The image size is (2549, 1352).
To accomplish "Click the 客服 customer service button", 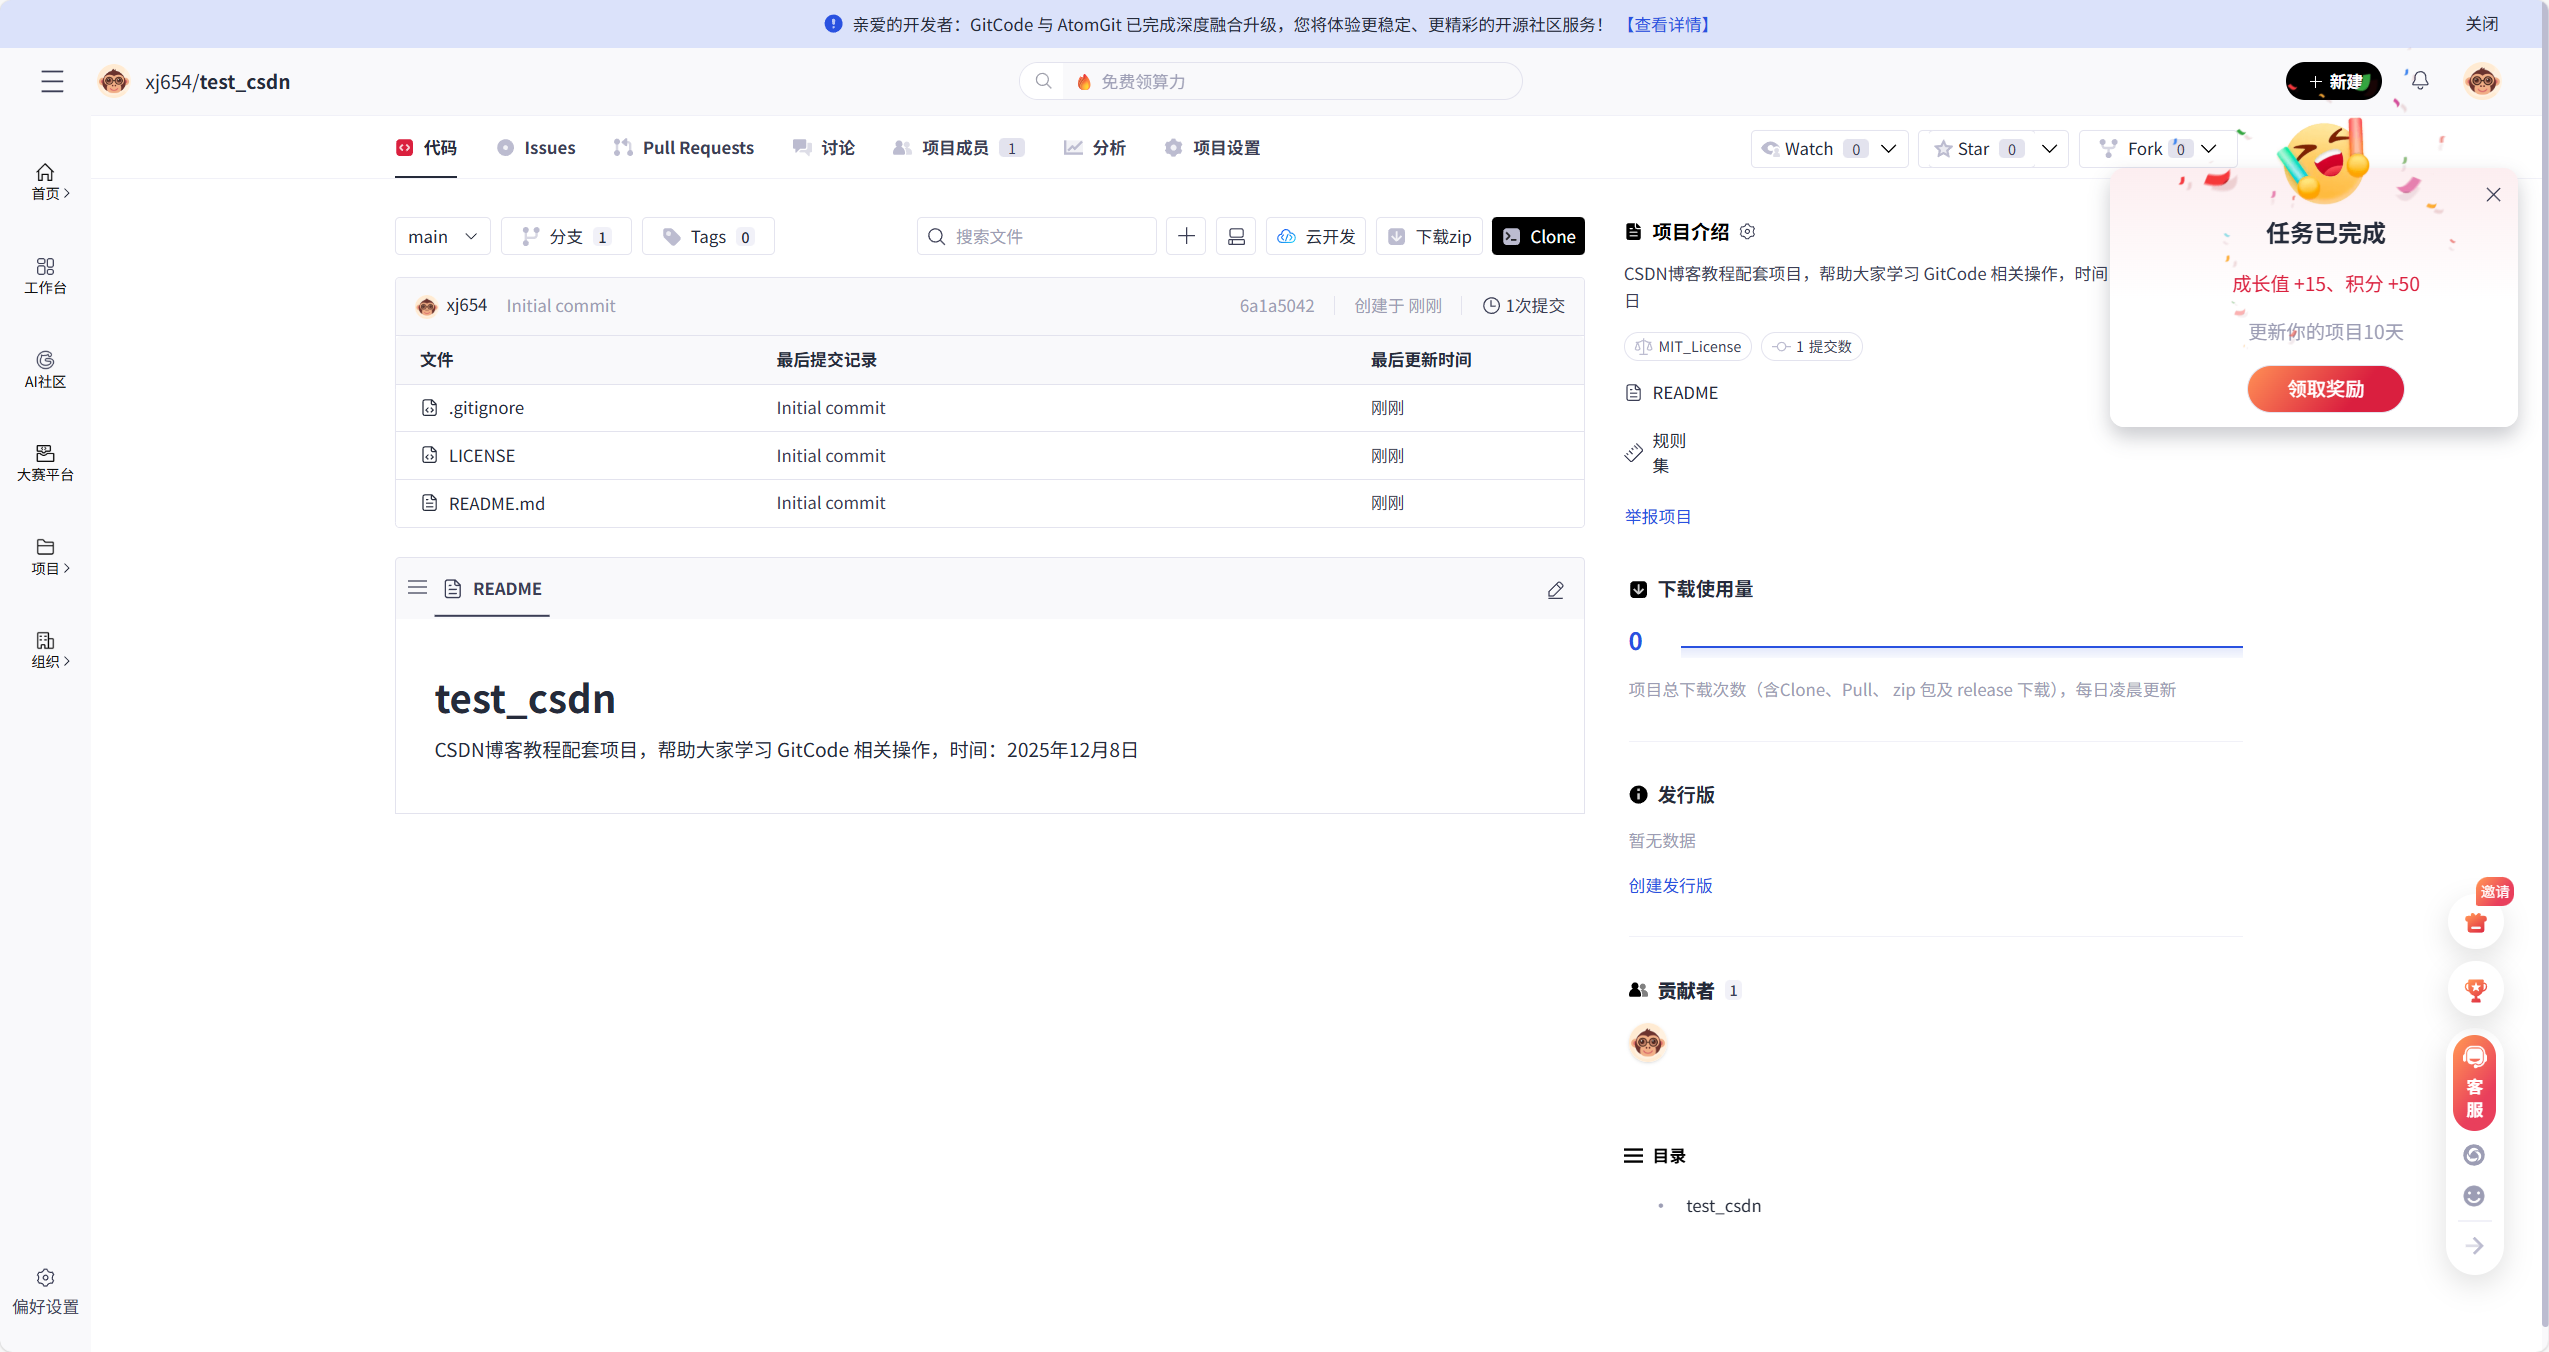I will [2474, 1085].
